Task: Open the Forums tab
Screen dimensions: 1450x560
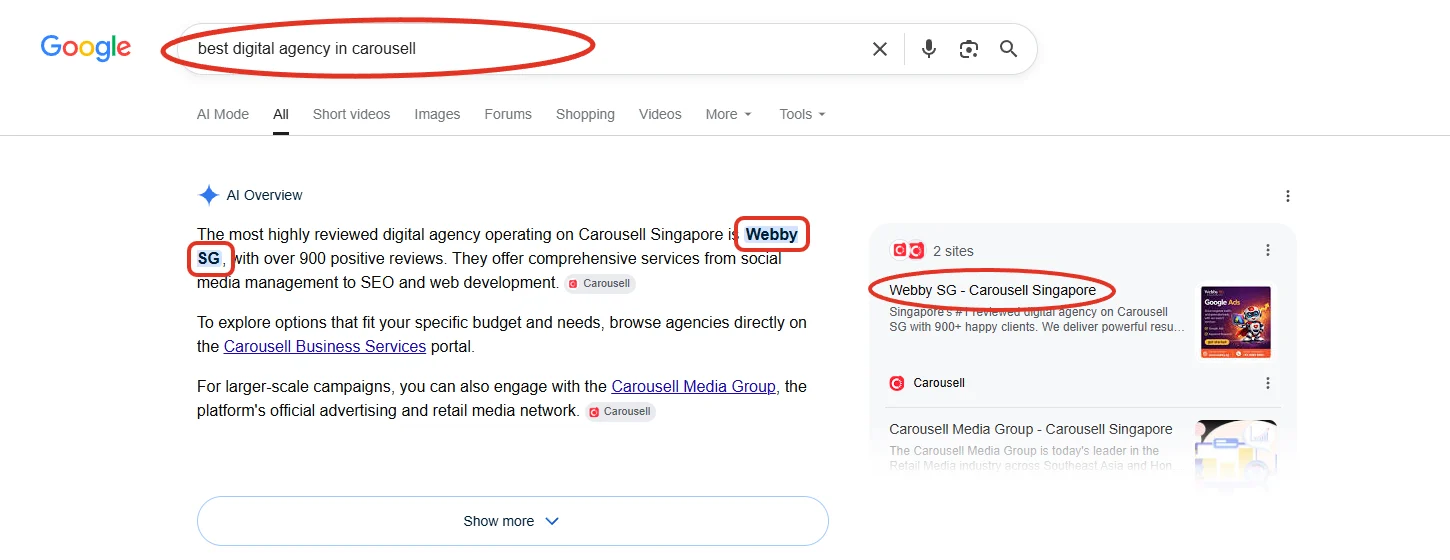Action: pos(508,114)
